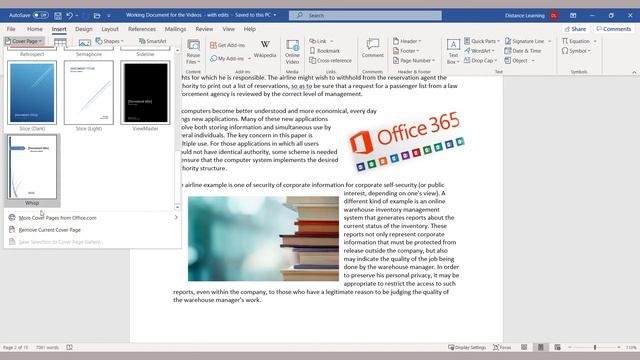Image resolution: width=640 pixels, height=360 pixels.
Task: Open the Footer dropdown
Action: point(406,51)
